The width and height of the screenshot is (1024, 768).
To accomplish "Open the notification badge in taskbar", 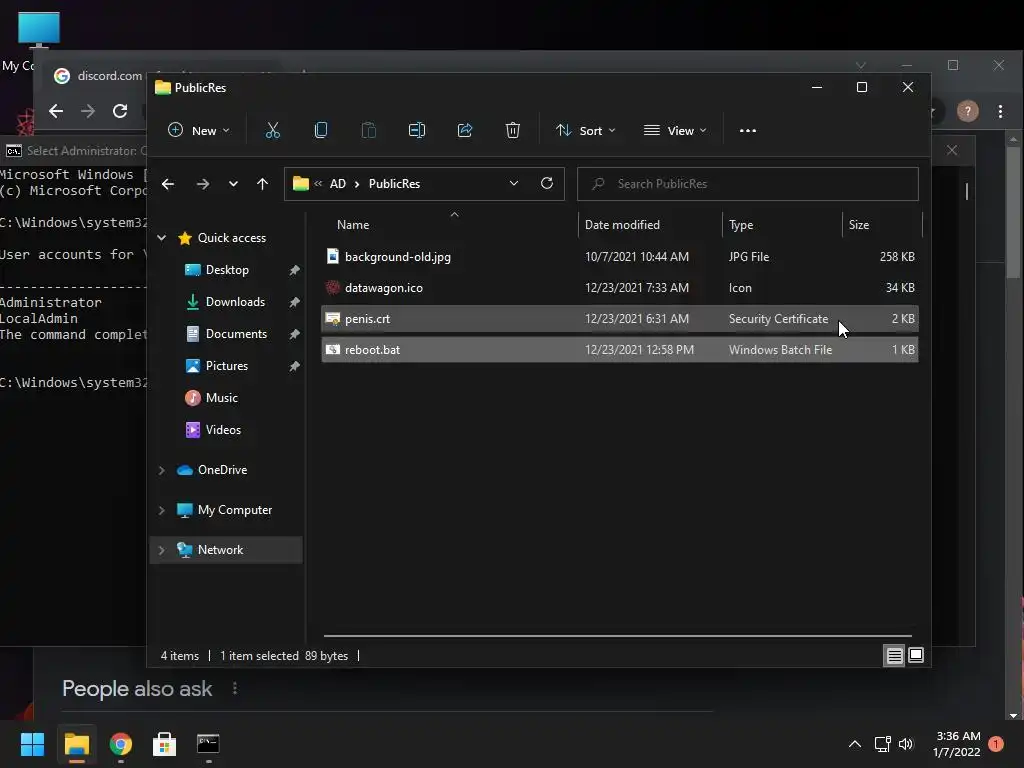I will [996, 744].
